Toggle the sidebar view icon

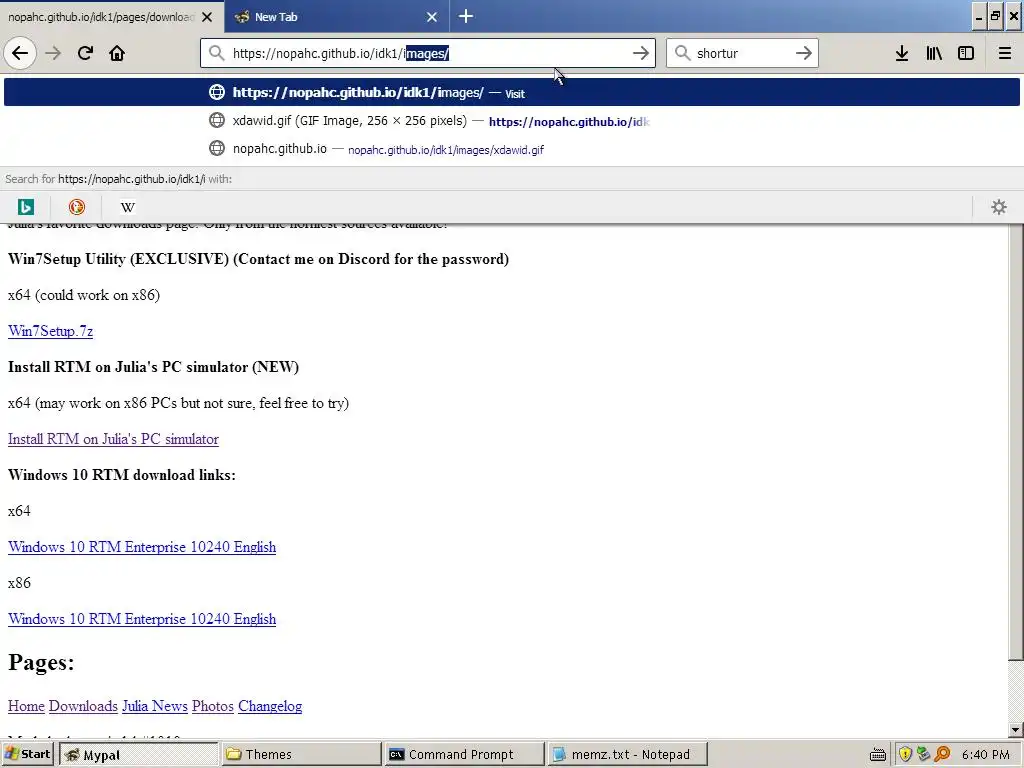tap(966, 53)
